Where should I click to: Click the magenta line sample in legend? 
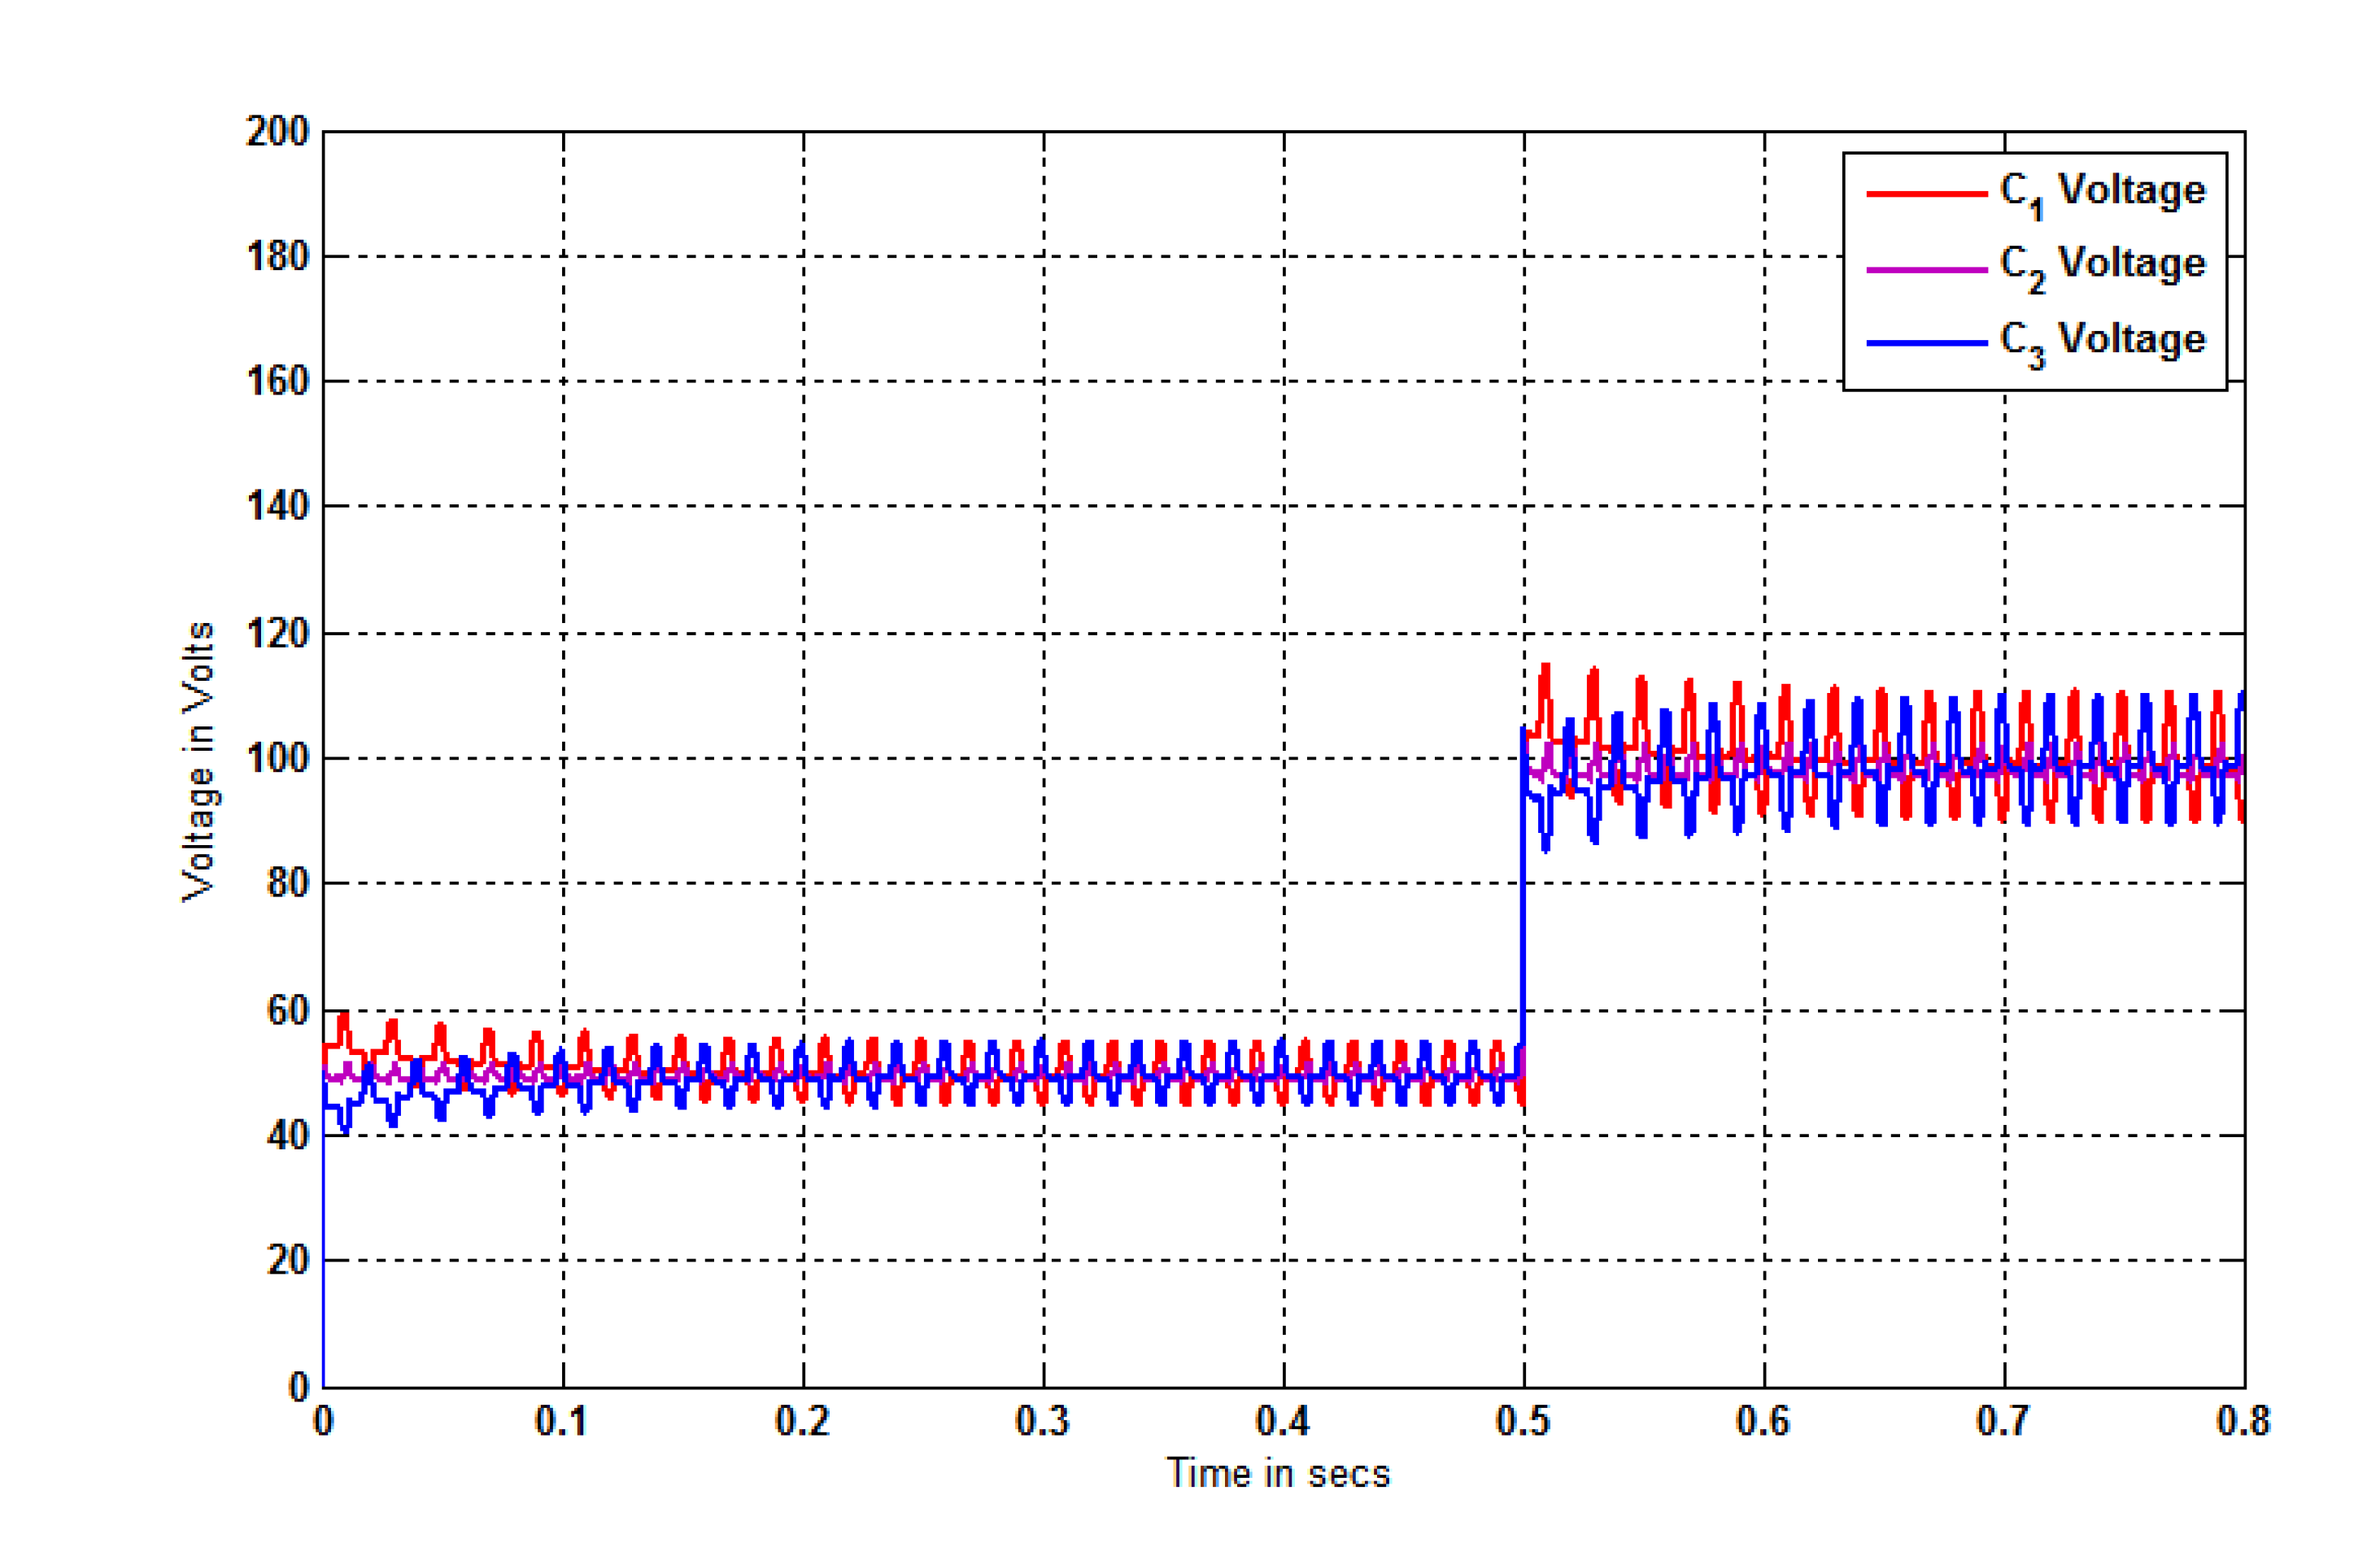tap(1926, 269)
